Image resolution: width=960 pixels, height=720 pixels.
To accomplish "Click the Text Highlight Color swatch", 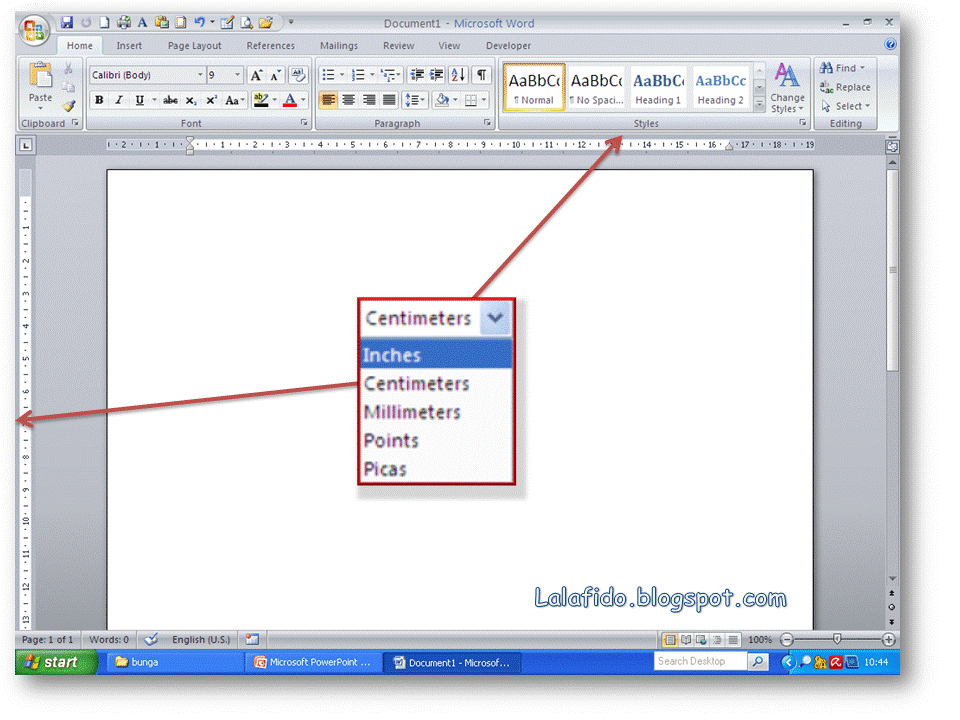I will [261, 100].
